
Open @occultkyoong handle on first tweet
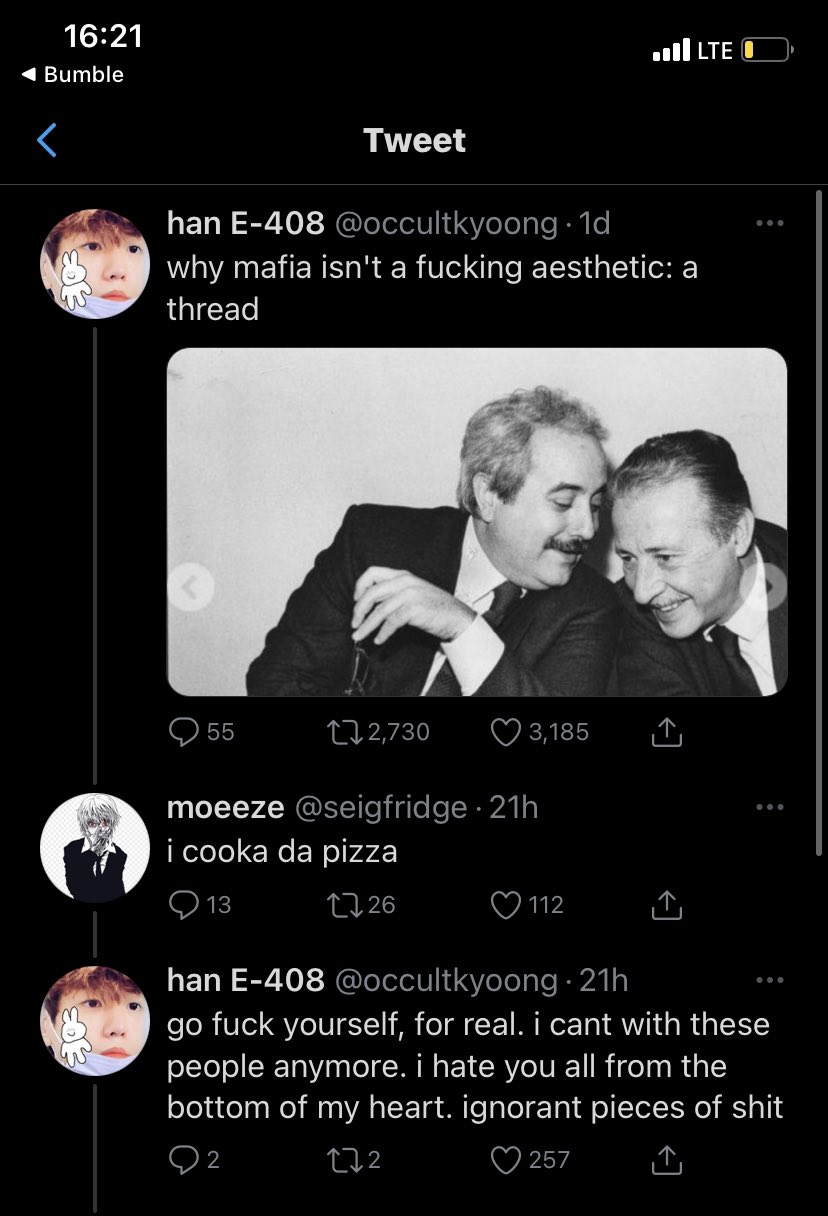click(x=445, y=223)
